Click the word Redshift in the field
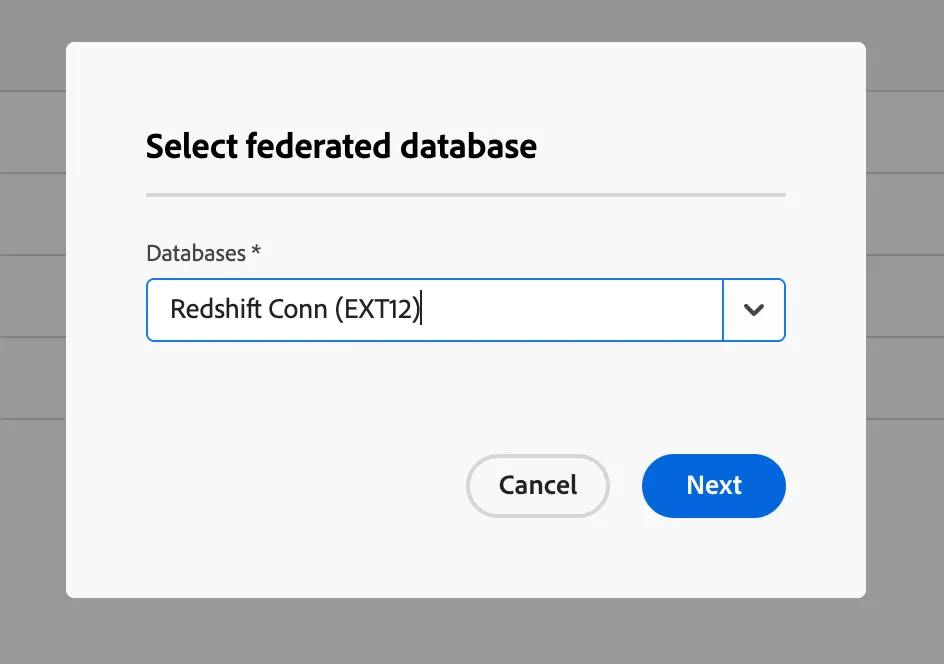The image size is (944, 664). point(216,309)
